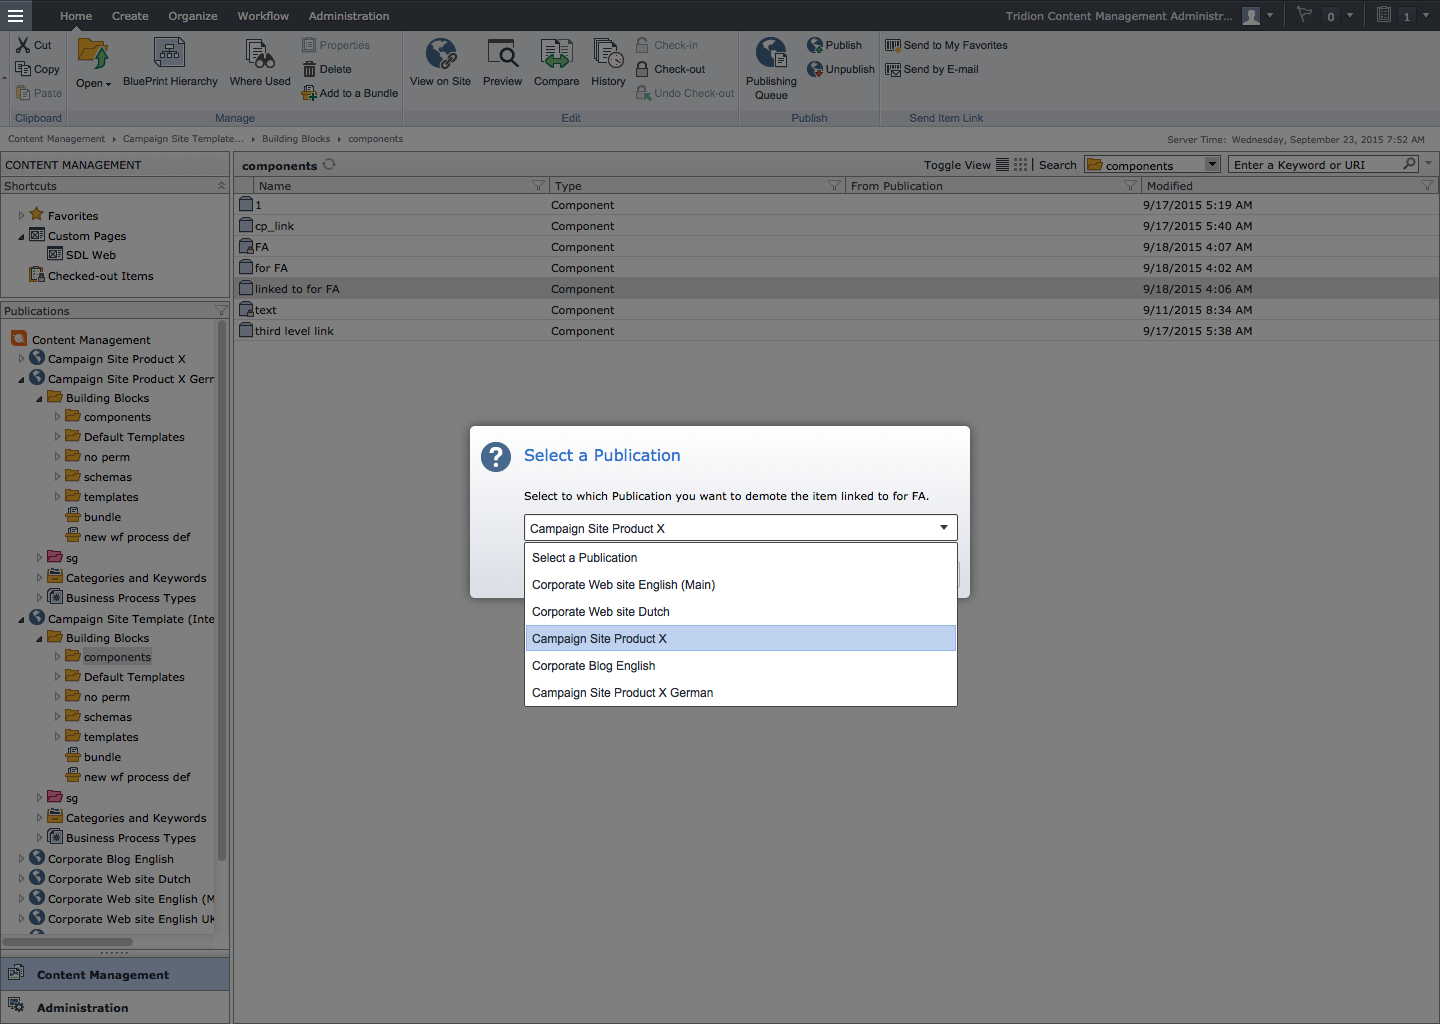Viewport: 1440px width, 1024px height.
Task: Expand the Favorites tree node
Action: [21, 216]
